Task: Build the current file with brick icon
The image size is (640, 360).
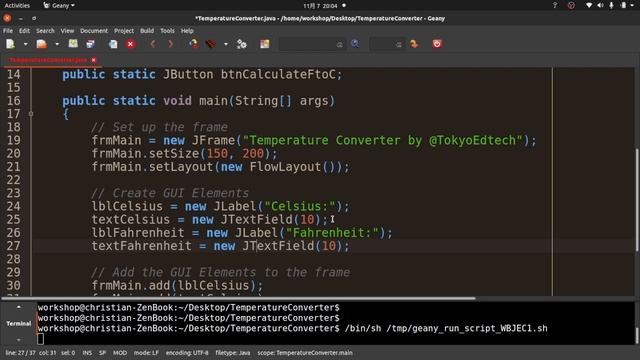Action: pyautogui.click(x=211, y=44)
